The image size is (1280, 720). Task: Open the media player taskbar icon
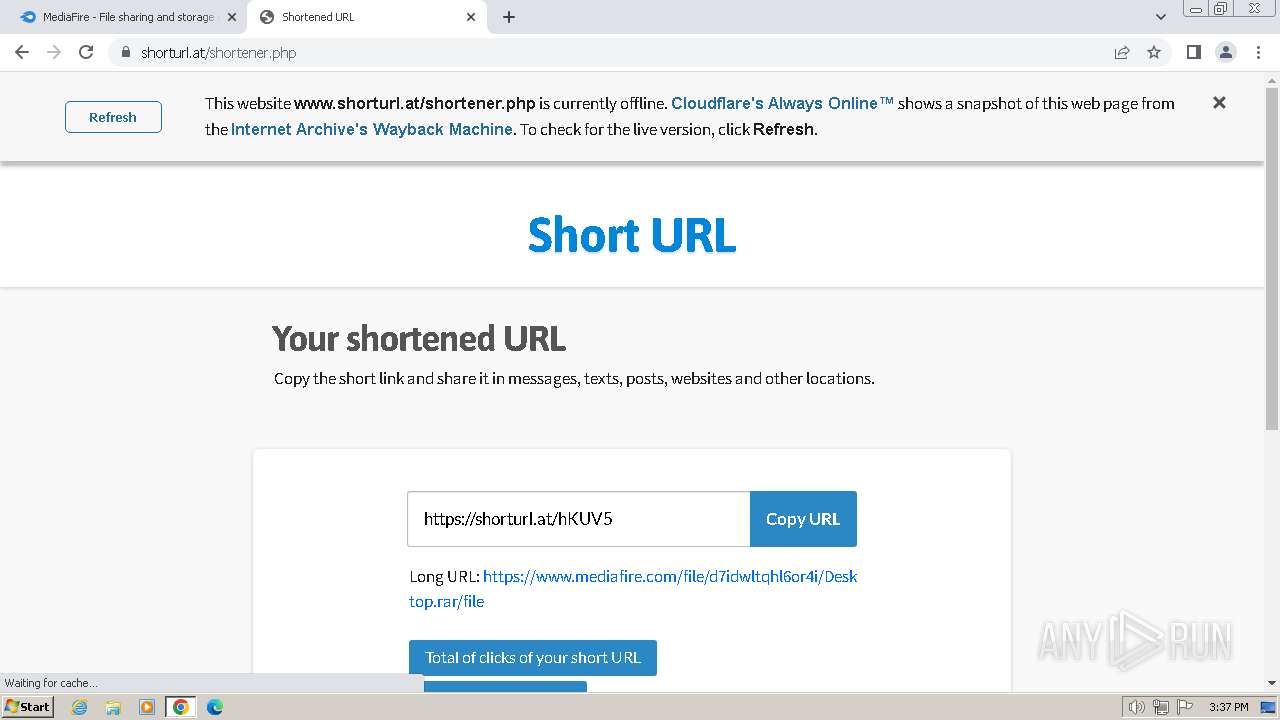147,707
